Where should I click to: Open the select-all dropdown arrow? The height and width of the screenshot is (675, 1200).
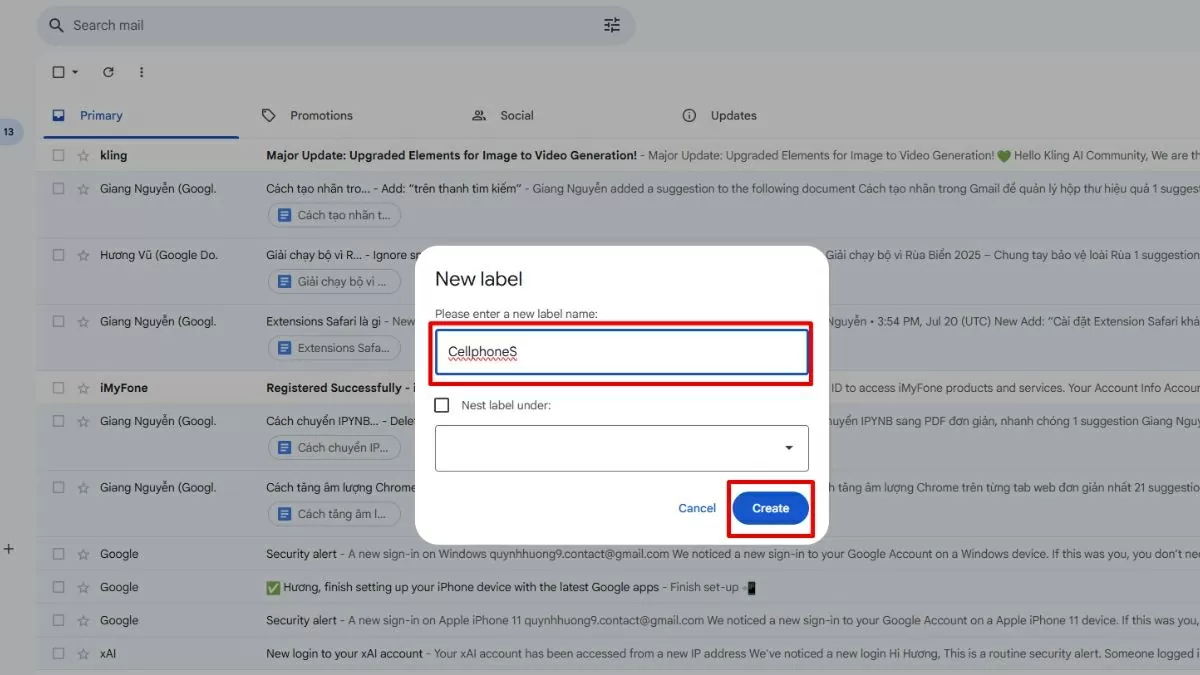(x=75, y=73)
